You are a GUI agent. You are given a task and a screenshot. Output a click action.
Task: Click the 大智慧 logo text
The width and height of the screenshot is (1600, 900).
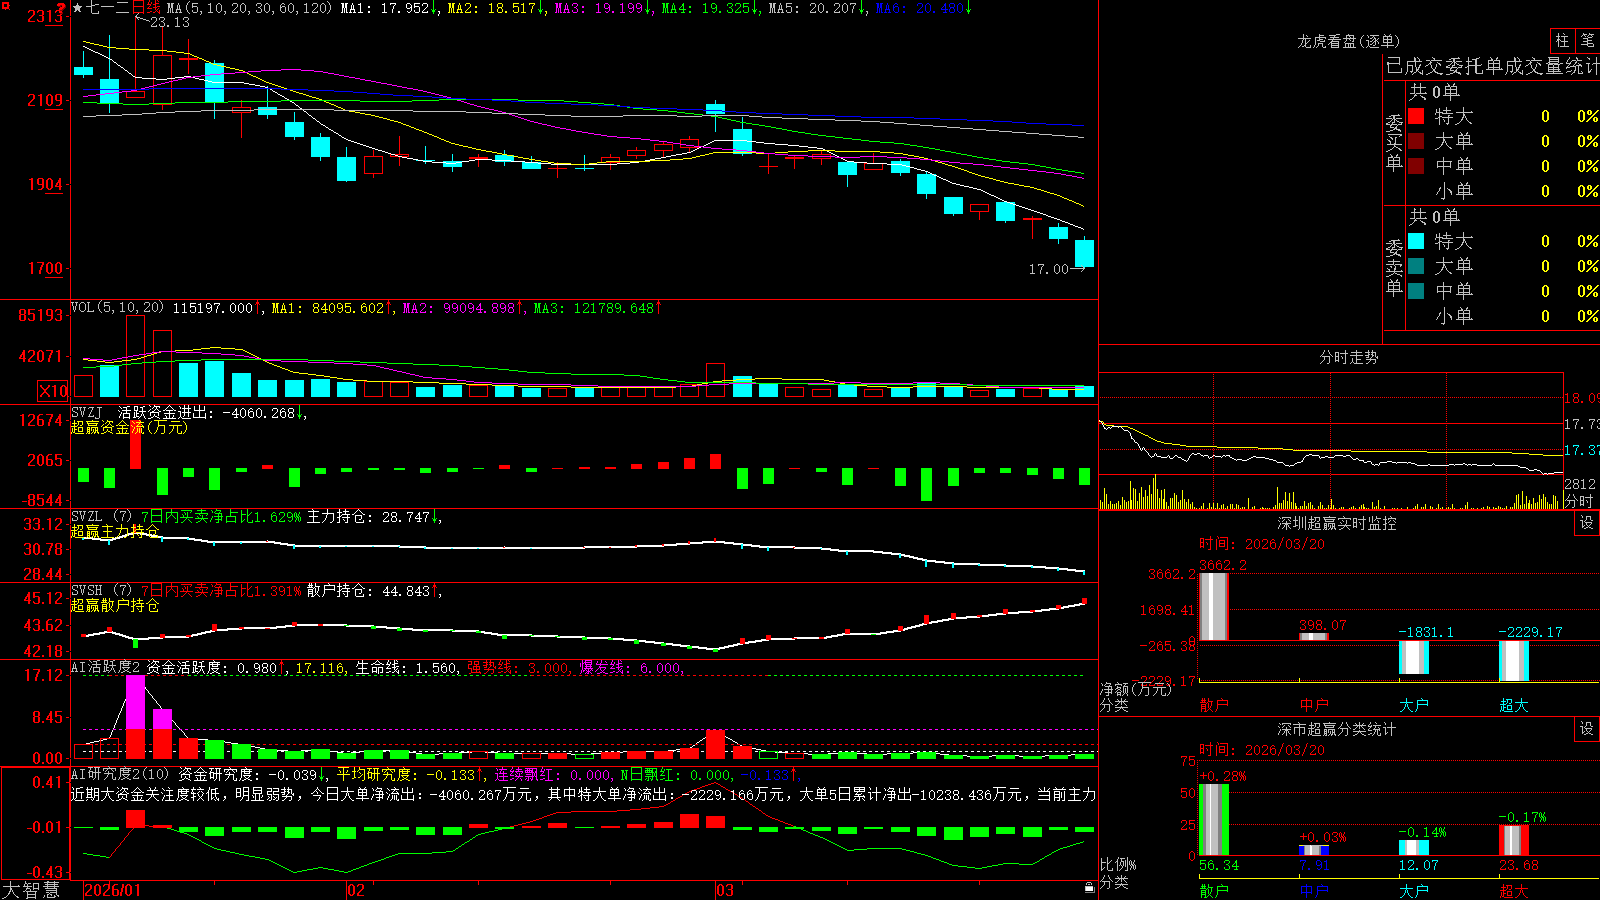(31, 889)
